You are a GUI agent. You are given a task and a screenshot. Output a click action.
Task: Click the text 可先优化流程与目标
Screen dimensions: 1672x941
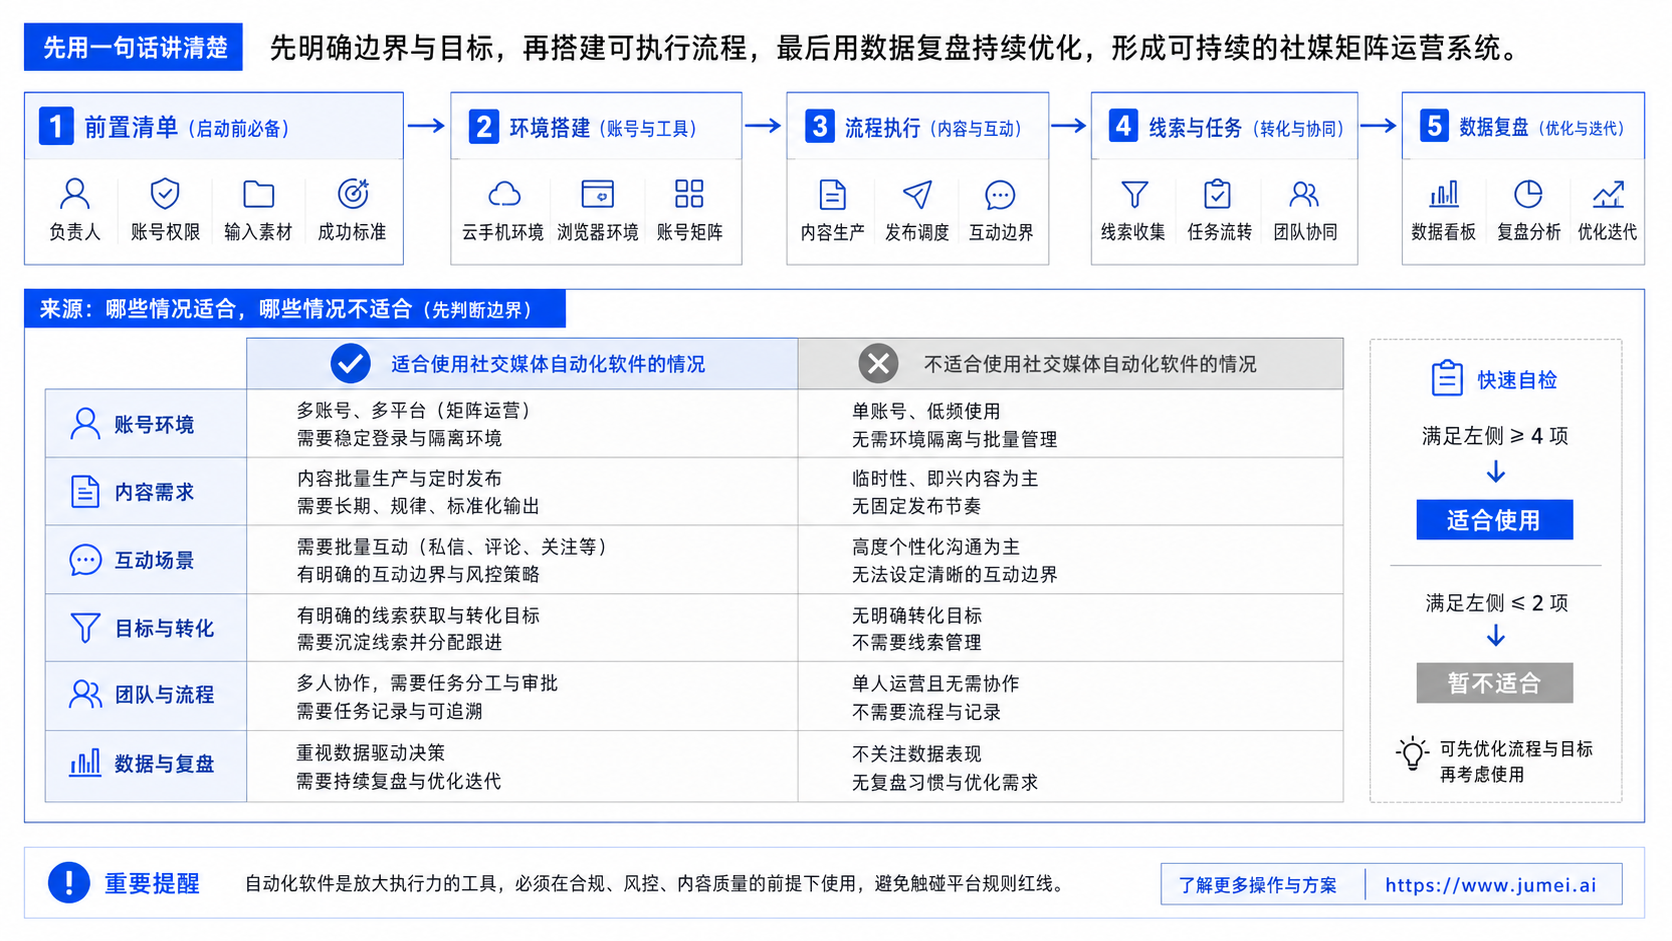click(1516, 749)
